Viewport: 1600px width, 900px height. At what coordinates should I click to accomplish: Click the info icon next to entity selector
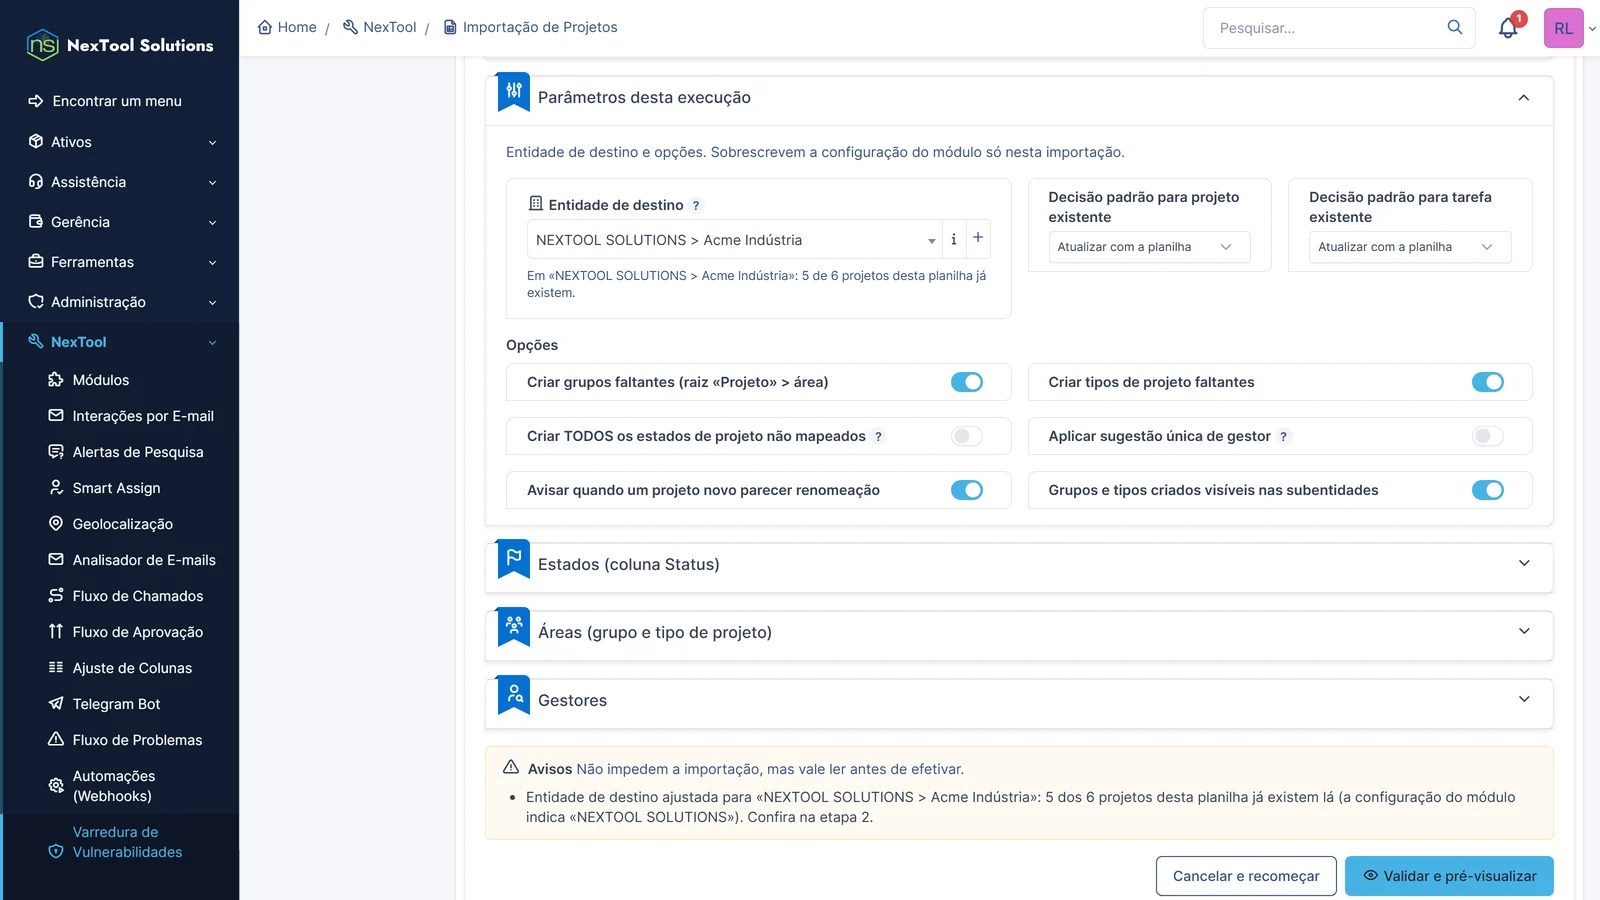pyautogui.click(x=954, y=239)
